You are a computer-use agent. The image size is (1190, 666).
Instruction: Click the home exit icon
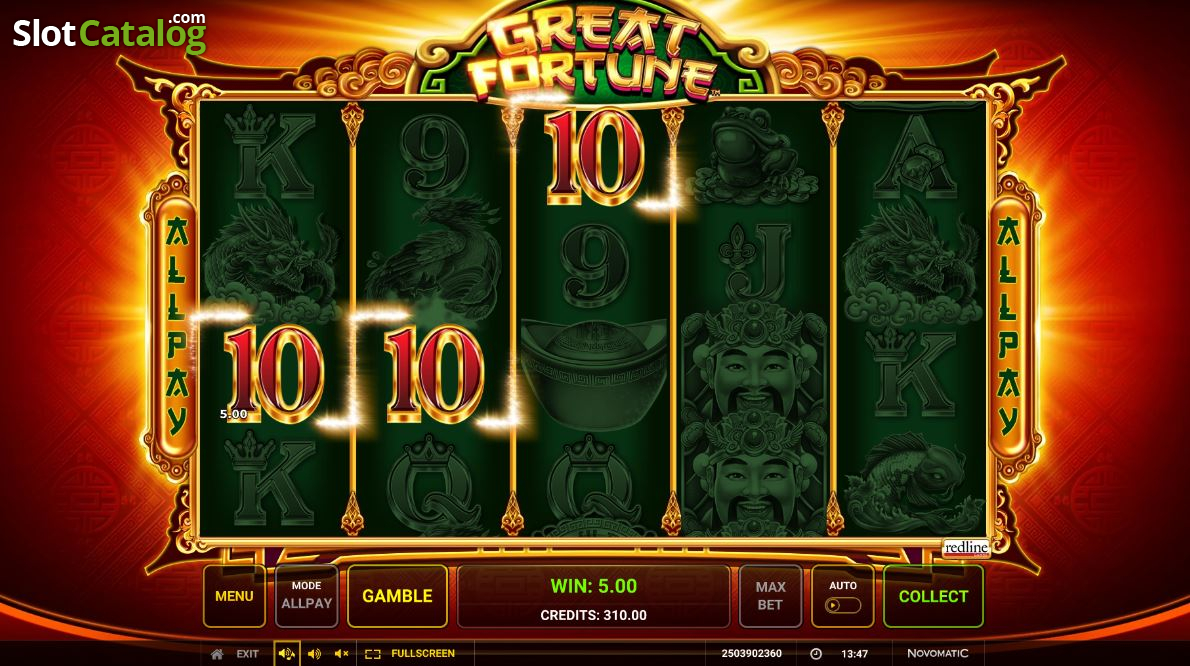217,653
